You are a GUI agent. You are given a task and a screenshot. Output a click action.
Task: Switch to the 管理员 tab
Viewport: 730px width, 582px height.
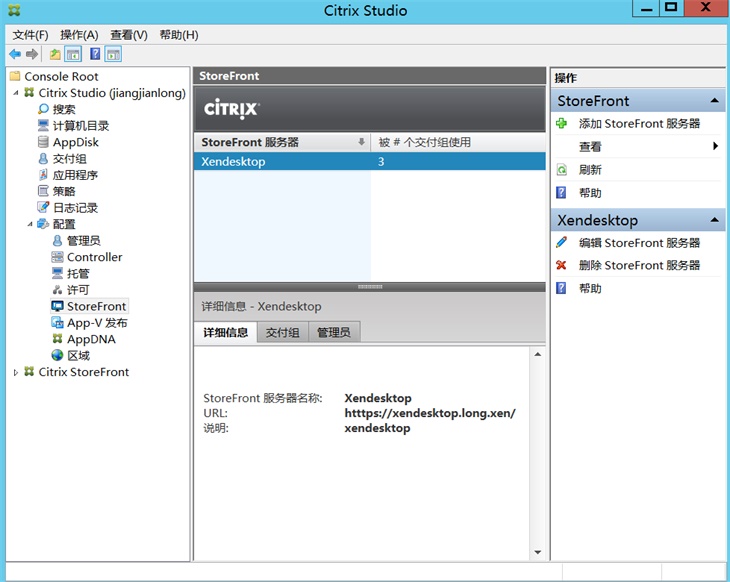pyautogui.click(x=334, y=332)
